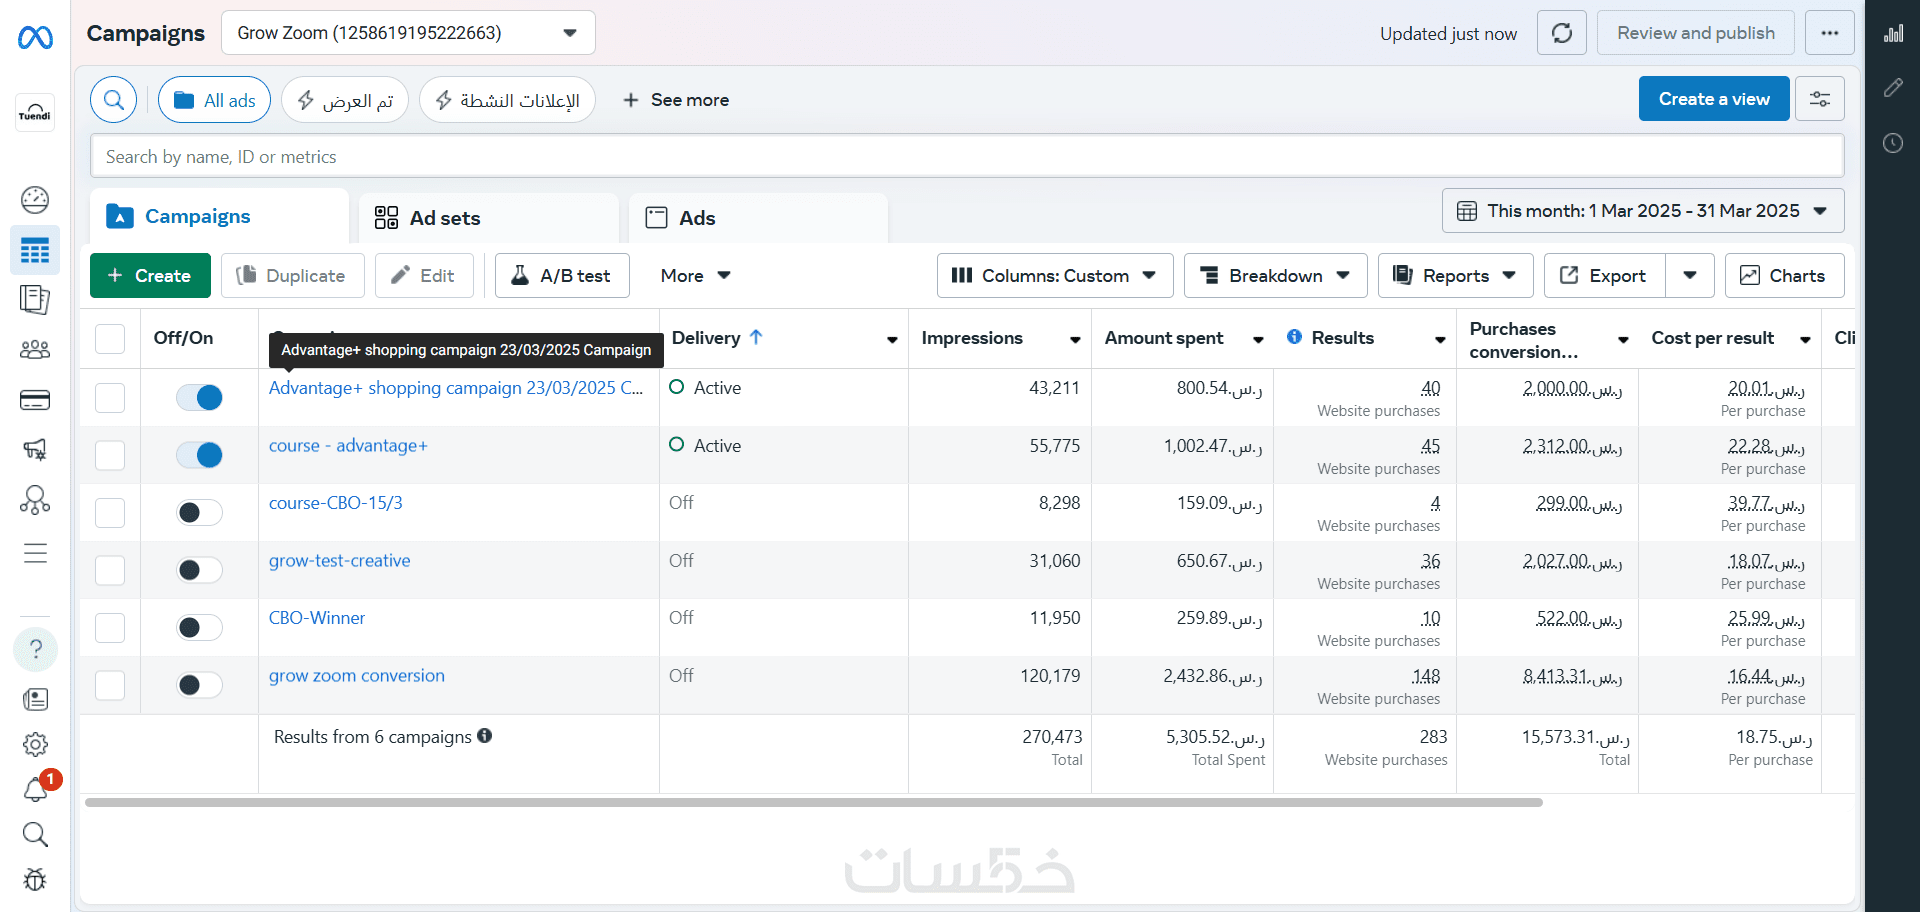Open the Amount spent column menu arrow
This screenshot has width=1920, height=912.
(x=1258, y=340)
